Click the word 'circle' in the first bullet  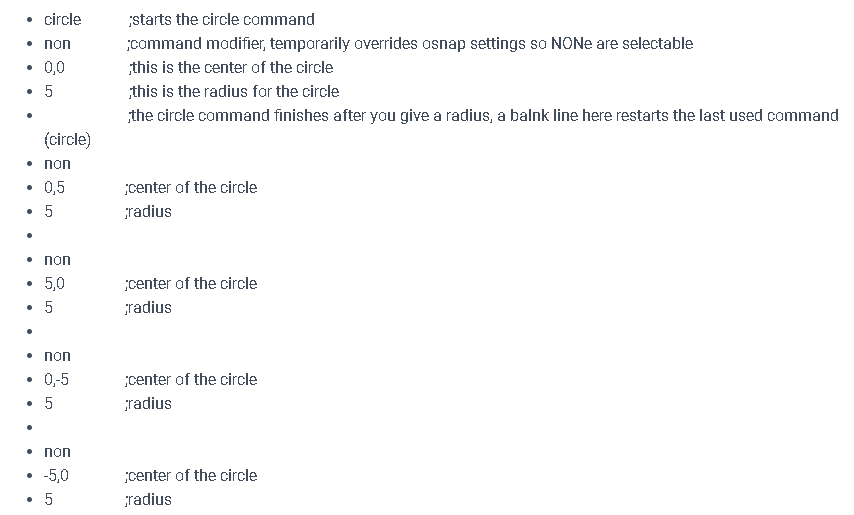pyautogui.click(x=63, y=20)
